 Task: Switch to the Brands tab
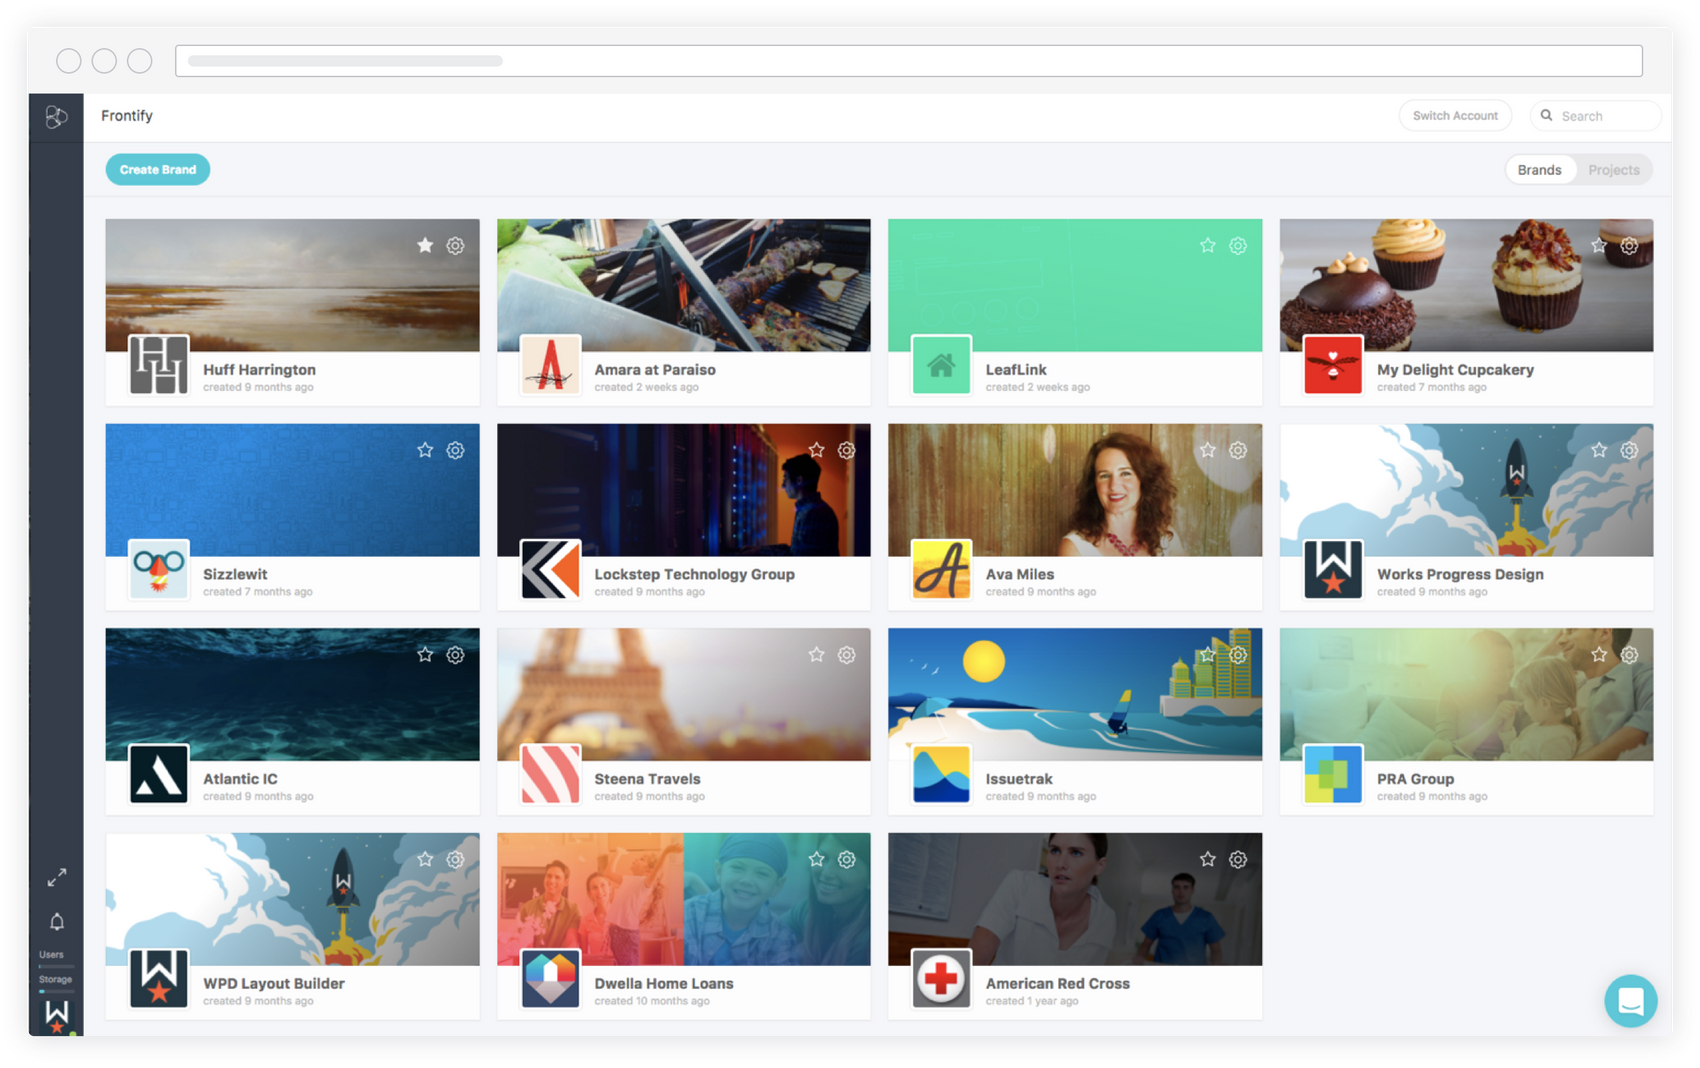point(1539,170)
